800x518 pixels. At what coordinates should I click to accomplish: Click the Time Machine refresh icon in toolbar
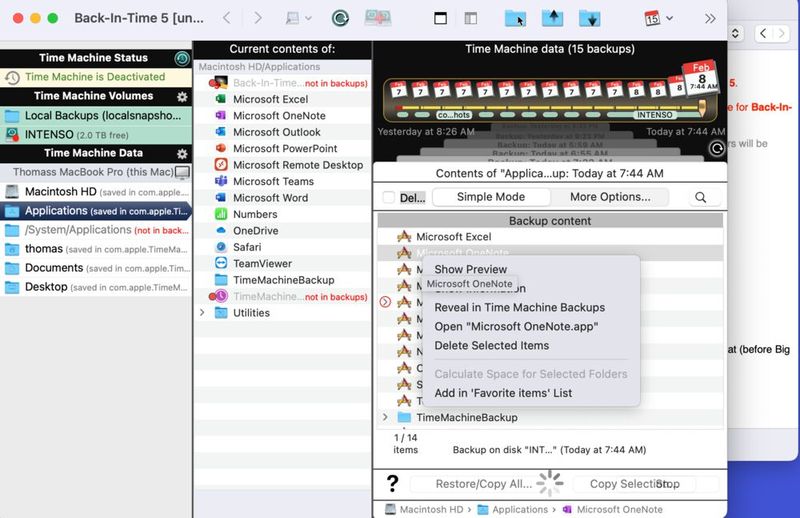click(x=340, y=18)
